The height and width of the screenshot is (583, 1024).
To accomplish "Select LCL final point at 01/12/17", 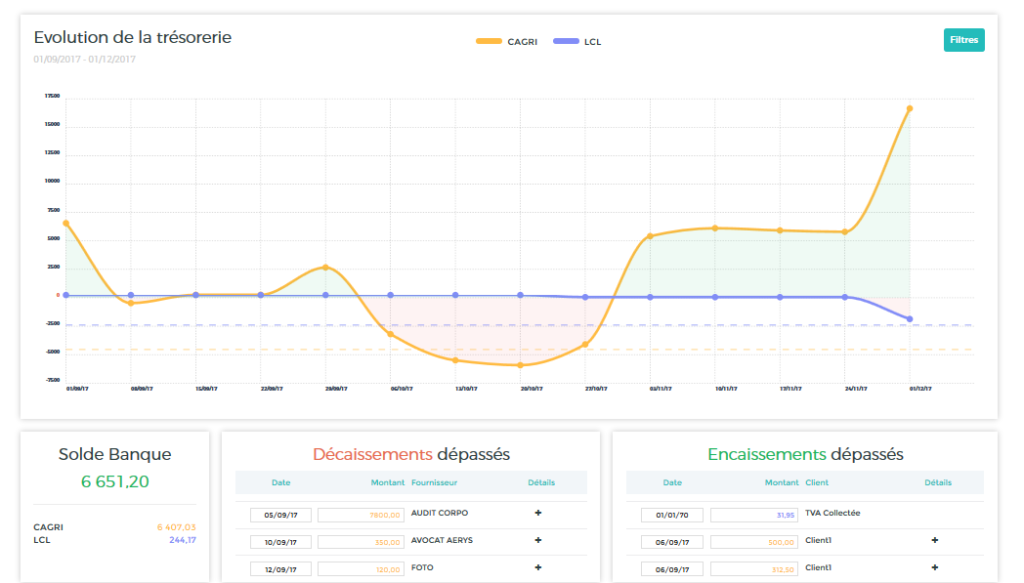I will (910, 319).
